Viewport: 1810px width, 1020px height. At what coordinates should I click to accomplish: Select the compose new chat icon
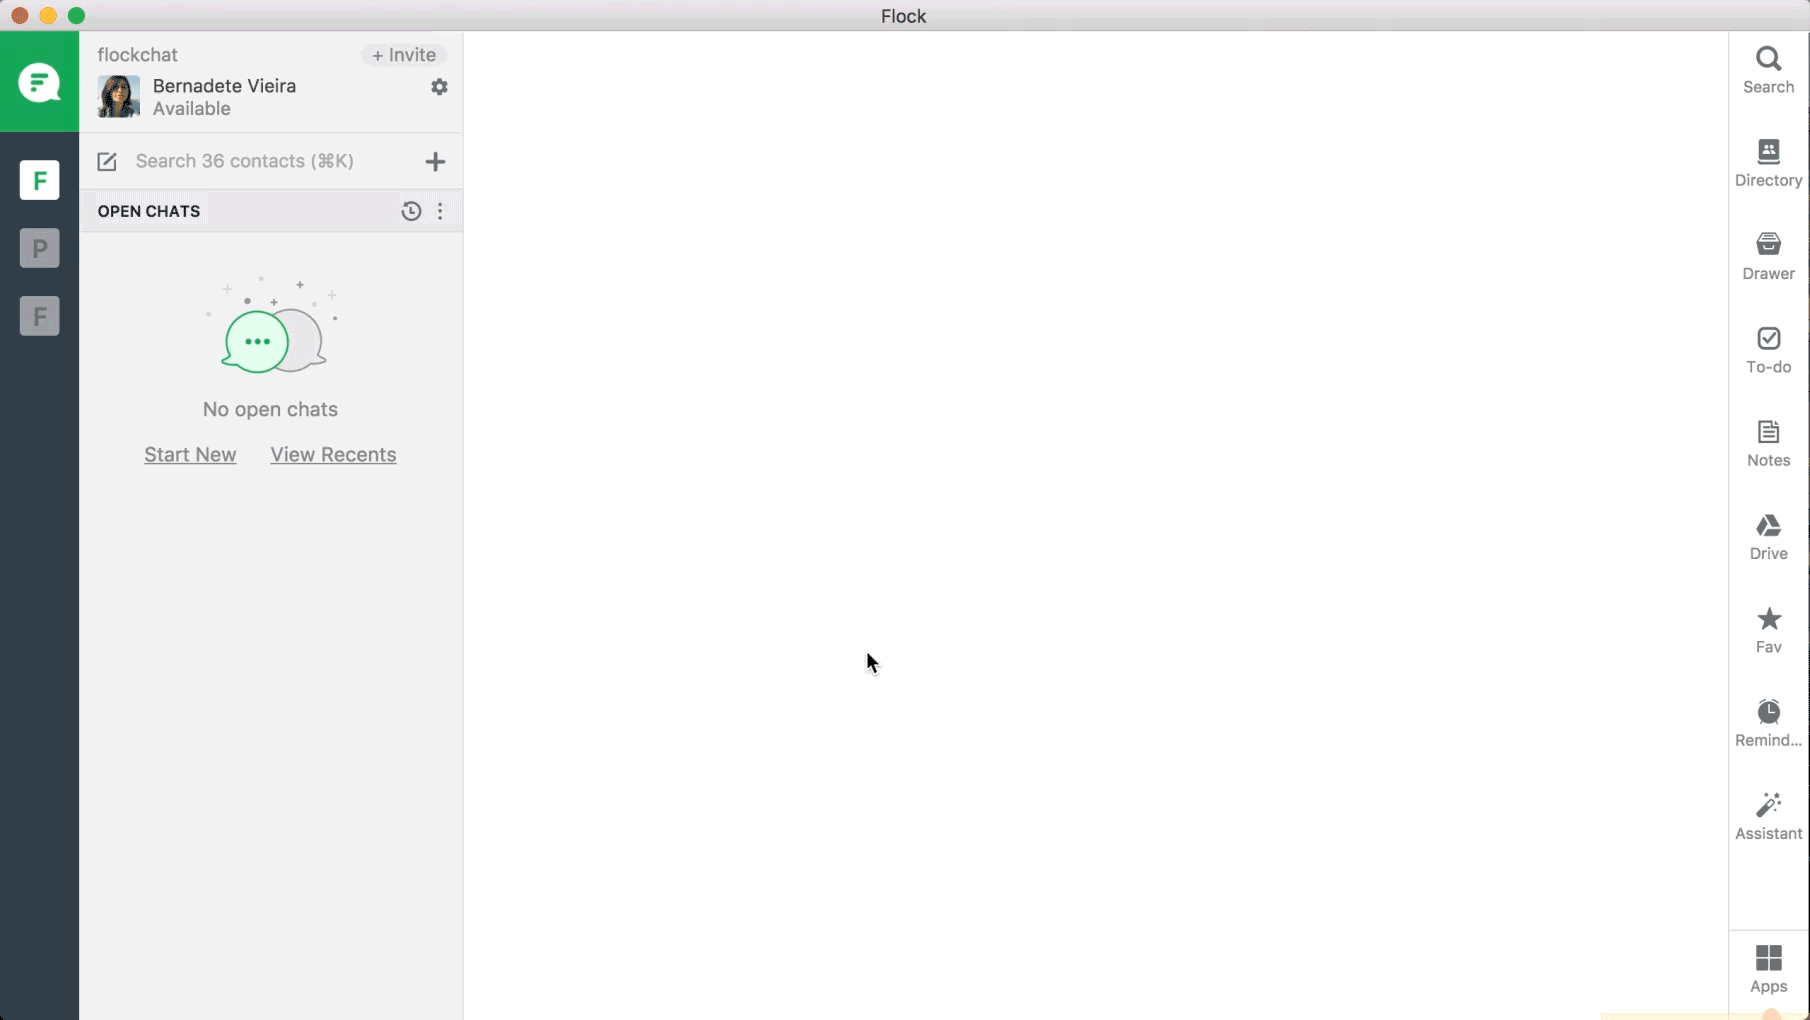(106, 161)
